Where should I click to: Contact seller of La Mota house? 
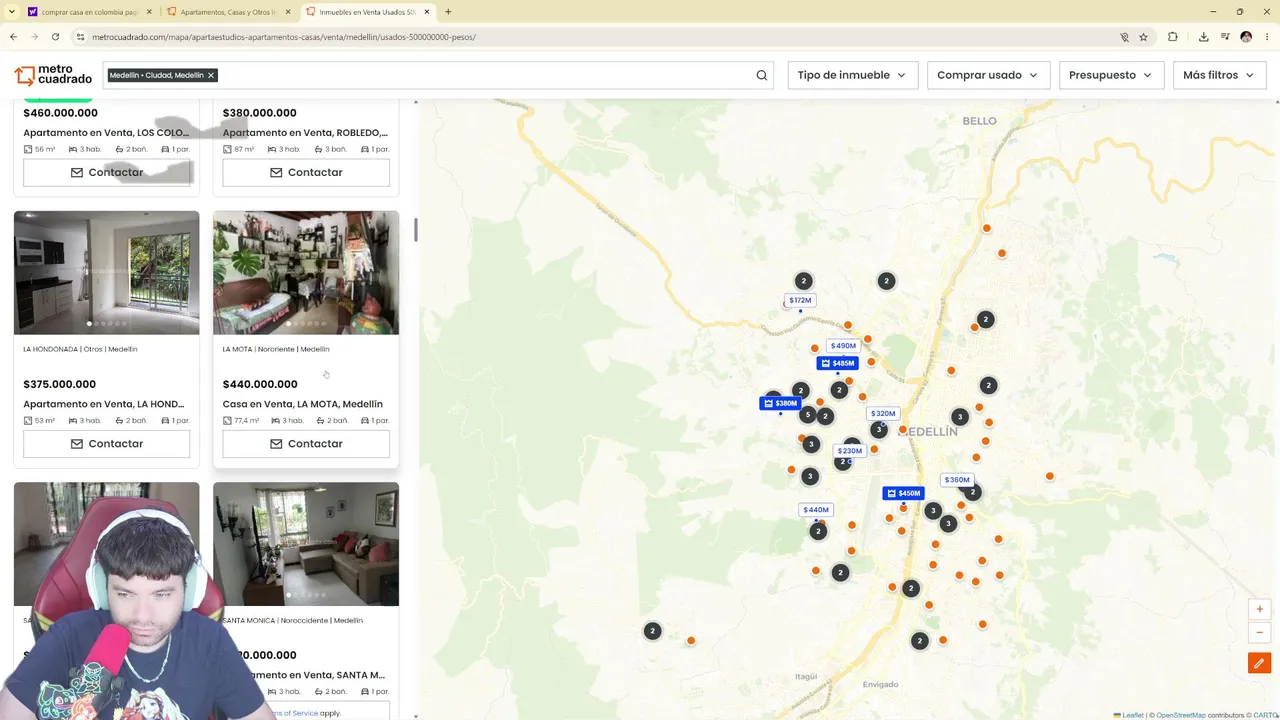(306, 444)
